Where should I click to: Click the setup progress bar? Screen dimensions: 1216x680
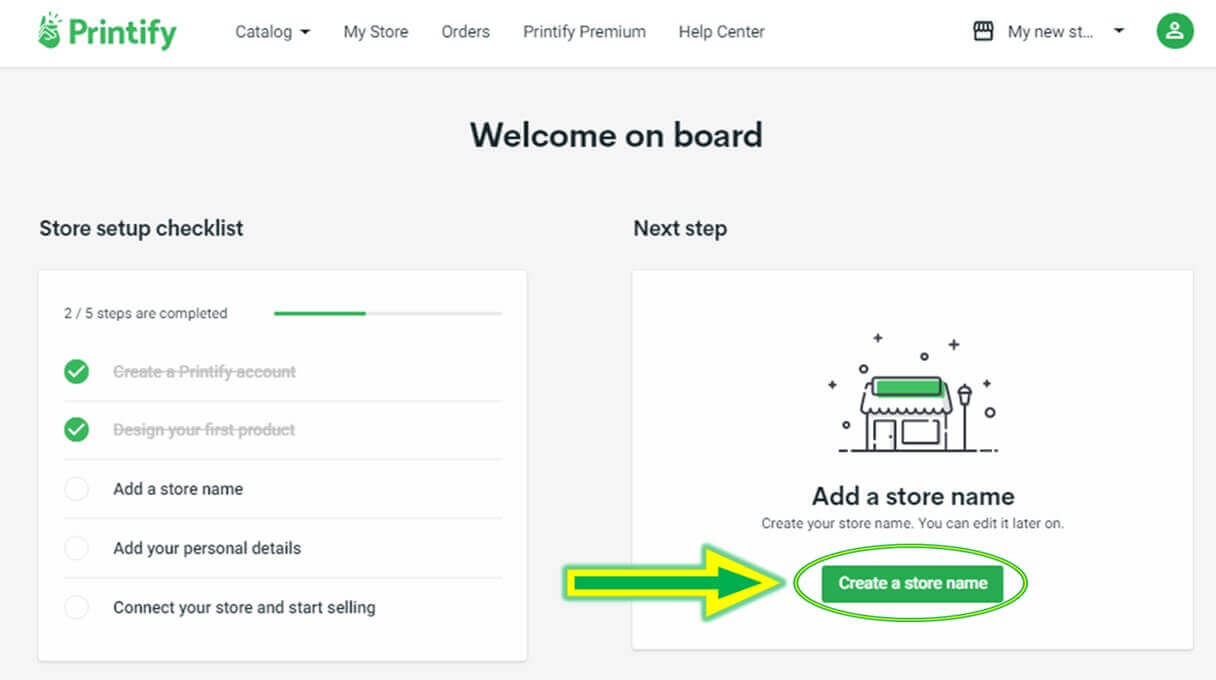tap(388, 313)
